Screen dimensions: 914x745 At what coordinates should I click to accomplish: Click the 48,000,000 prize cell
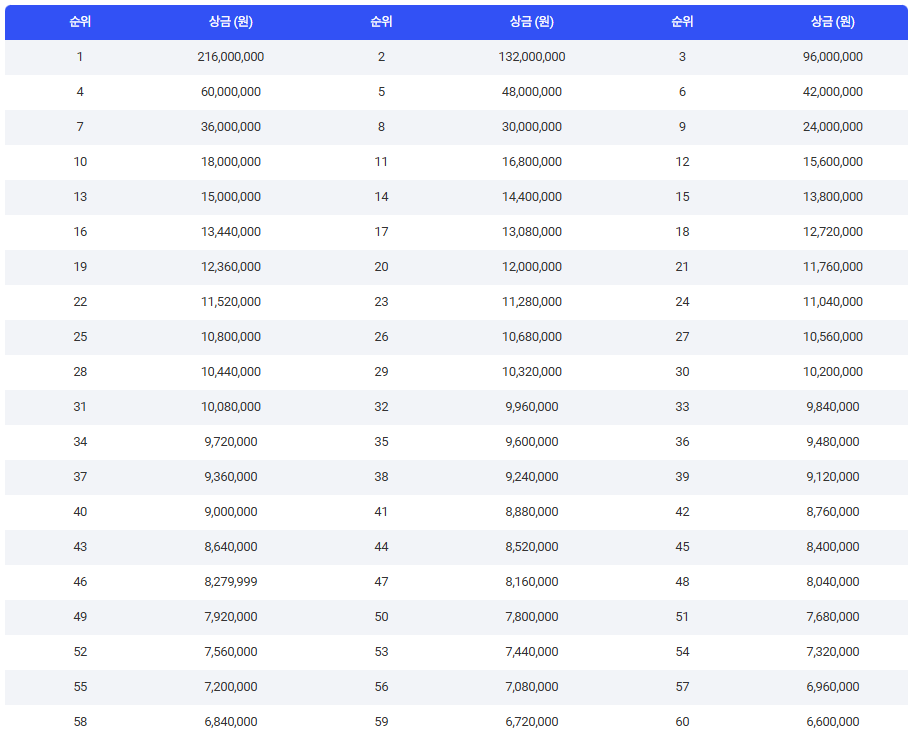tap(532, 92)
